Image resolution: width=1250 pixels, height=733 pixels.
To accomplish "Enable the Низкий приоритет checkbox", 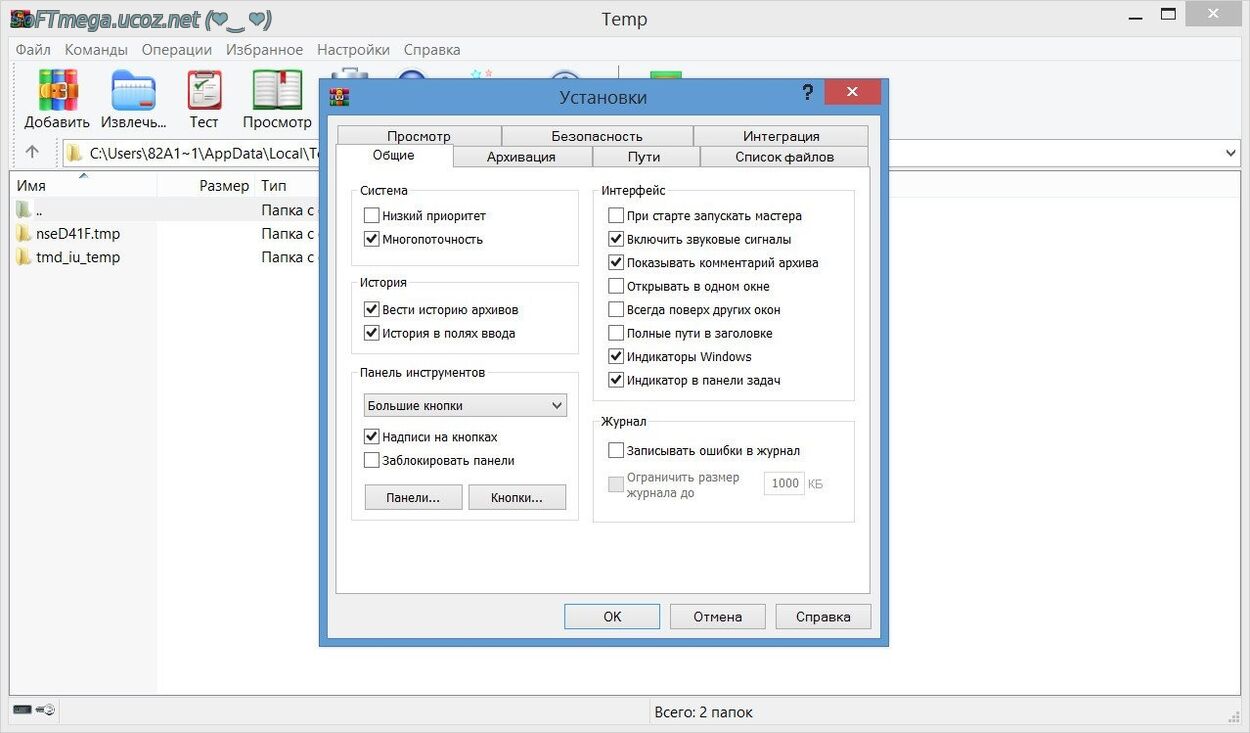I will coord(372,216).
